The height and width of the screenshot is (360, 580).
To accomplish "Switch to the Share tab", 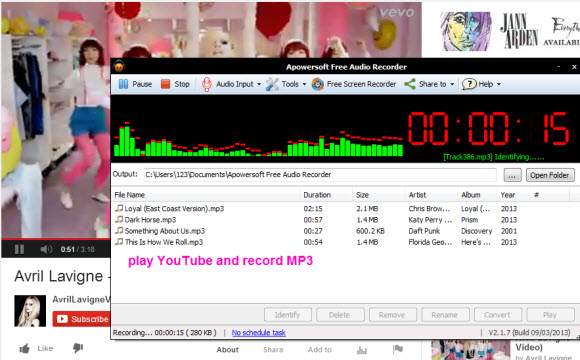I will pos(273,350).
